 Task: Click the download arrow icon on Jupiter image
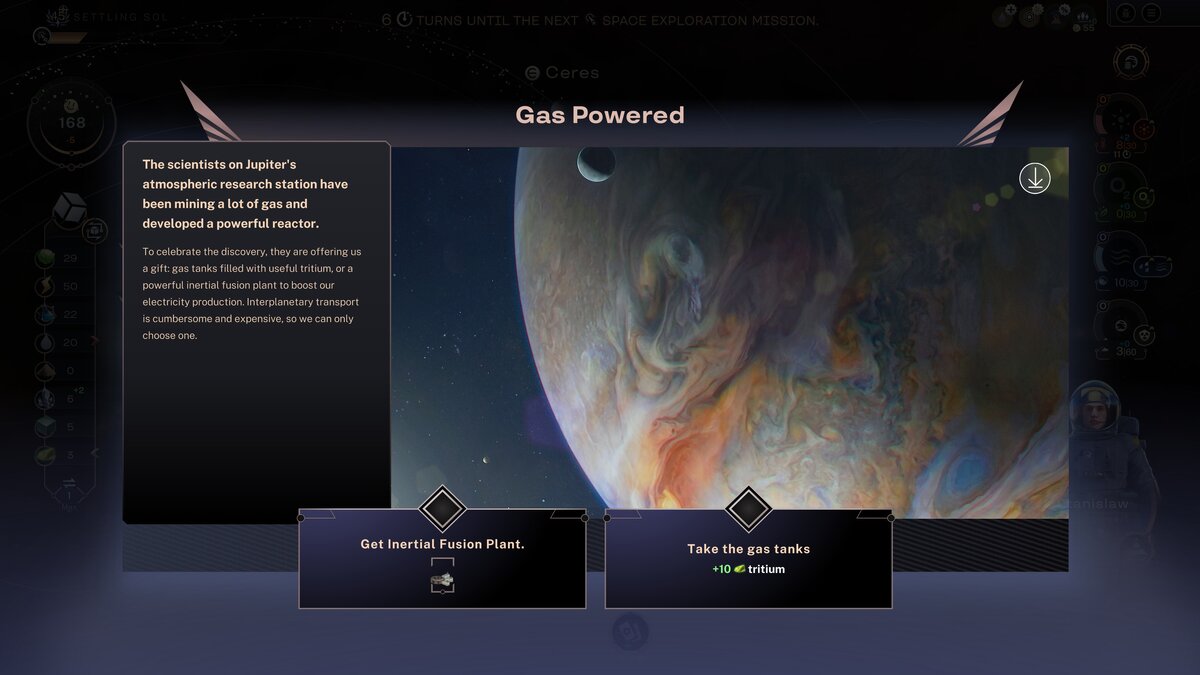click(1034, 179)
